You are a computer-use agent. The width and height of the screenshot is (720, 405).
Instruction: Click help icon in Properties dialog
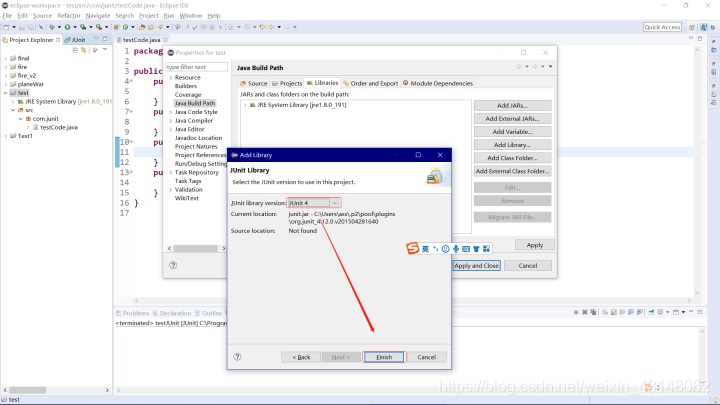(173, 265)
